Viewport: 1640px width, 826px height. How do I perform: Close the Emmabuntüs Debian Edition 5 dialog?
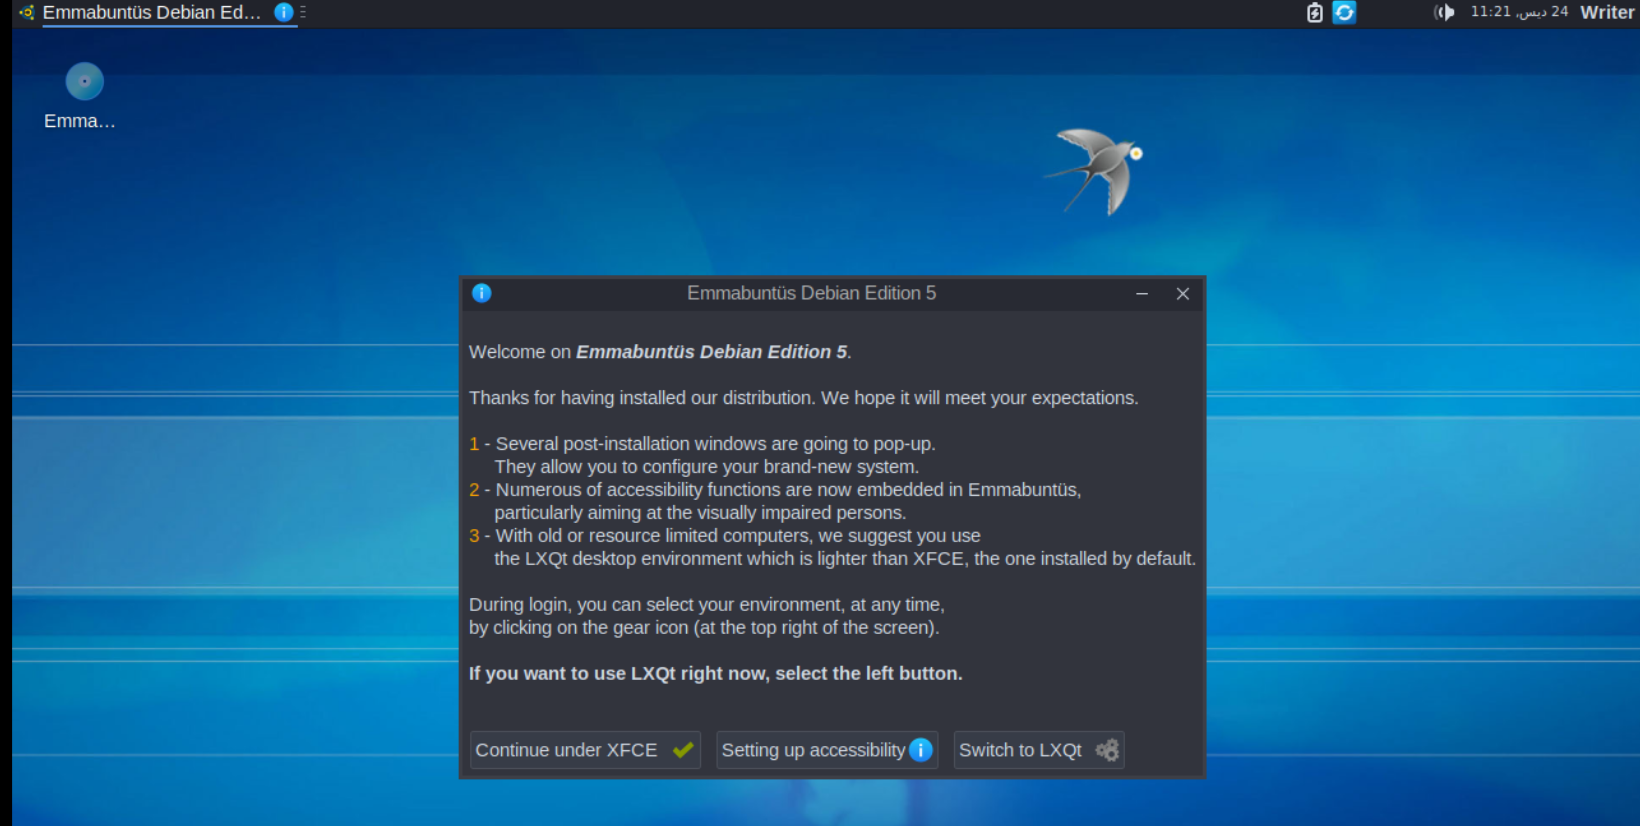click(x=1183, y=294)
